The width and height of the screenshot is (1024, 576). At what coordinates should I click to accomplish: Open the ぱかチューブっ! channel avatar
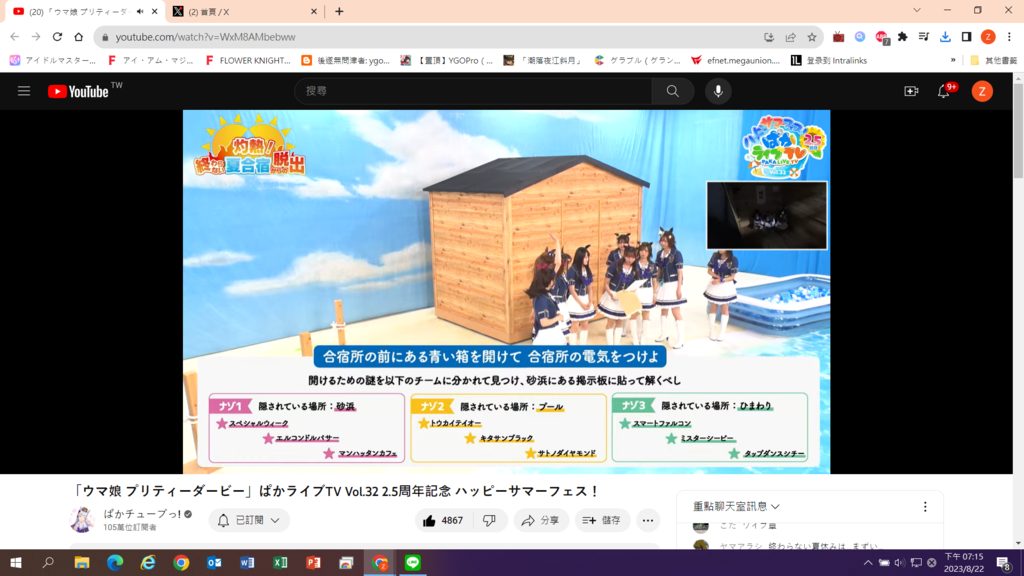[x=82, y=520]
